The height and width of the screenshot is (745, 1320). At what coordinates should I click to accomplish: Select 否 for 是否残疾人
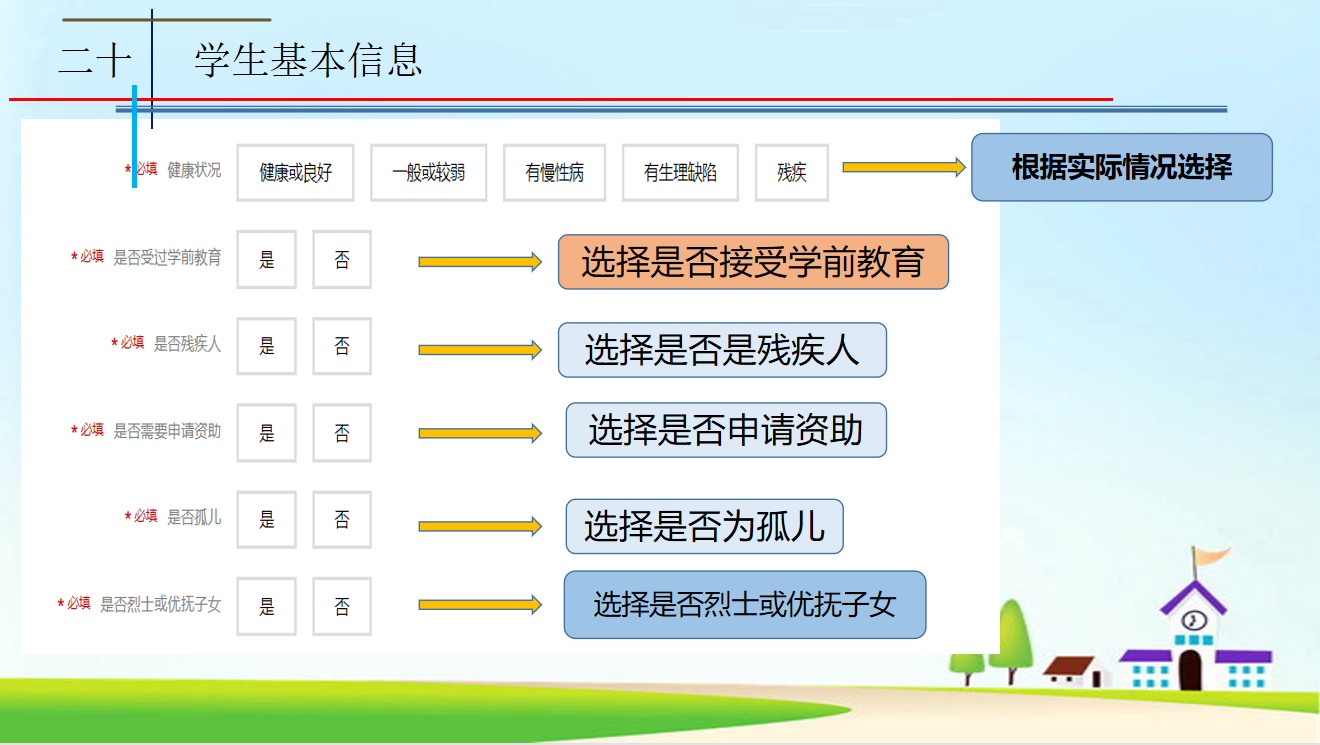pos(342,346)
